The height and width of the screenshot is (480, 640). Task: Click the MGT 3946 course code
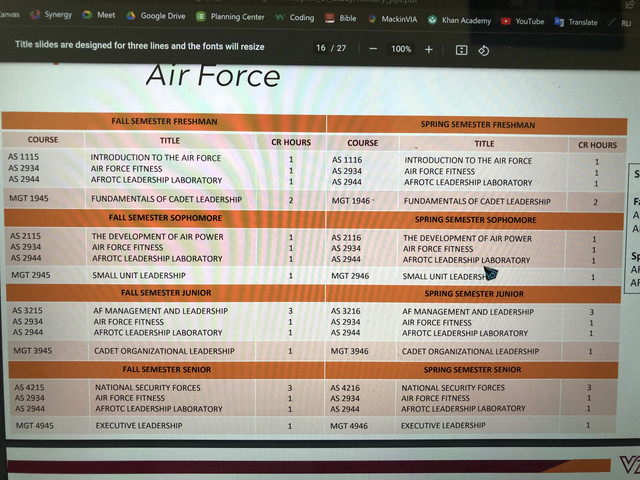coord(349,351)
